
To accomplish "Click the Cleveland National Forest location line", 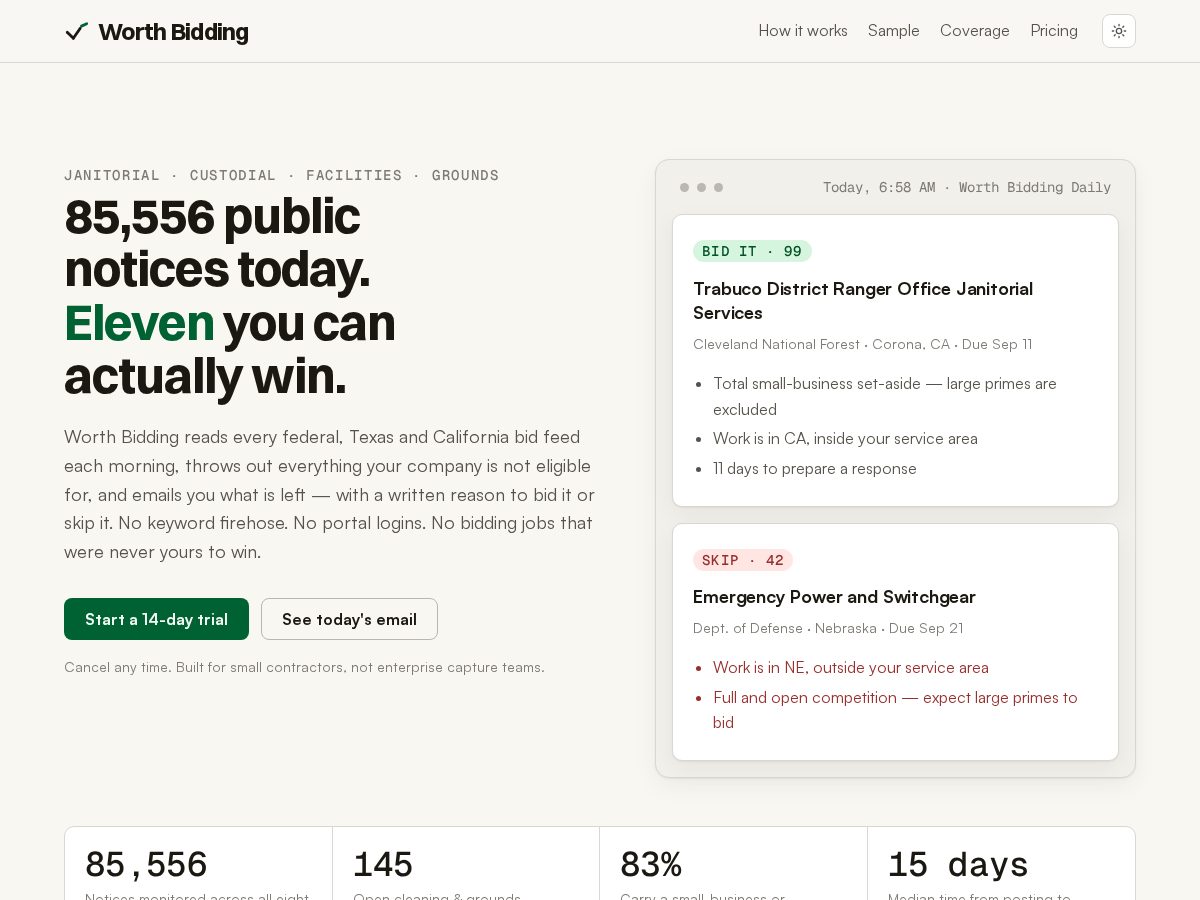I will click(x=863, y=344).
